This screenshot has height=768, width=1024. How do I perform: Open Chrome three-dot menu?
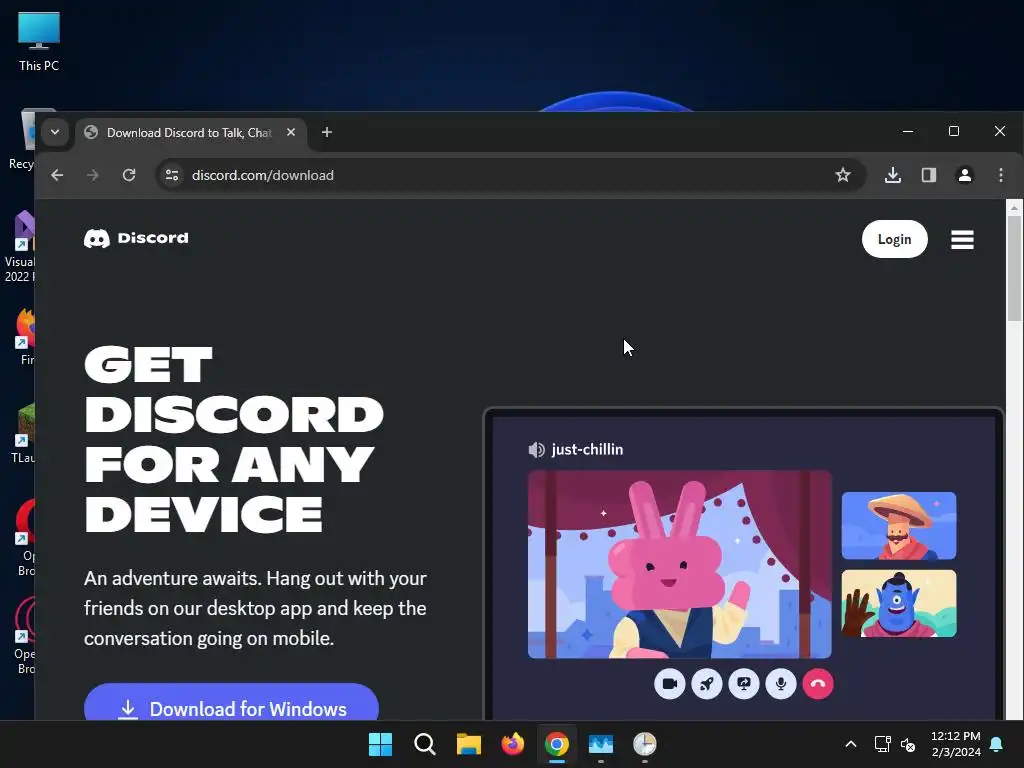tap(1000, 175)
